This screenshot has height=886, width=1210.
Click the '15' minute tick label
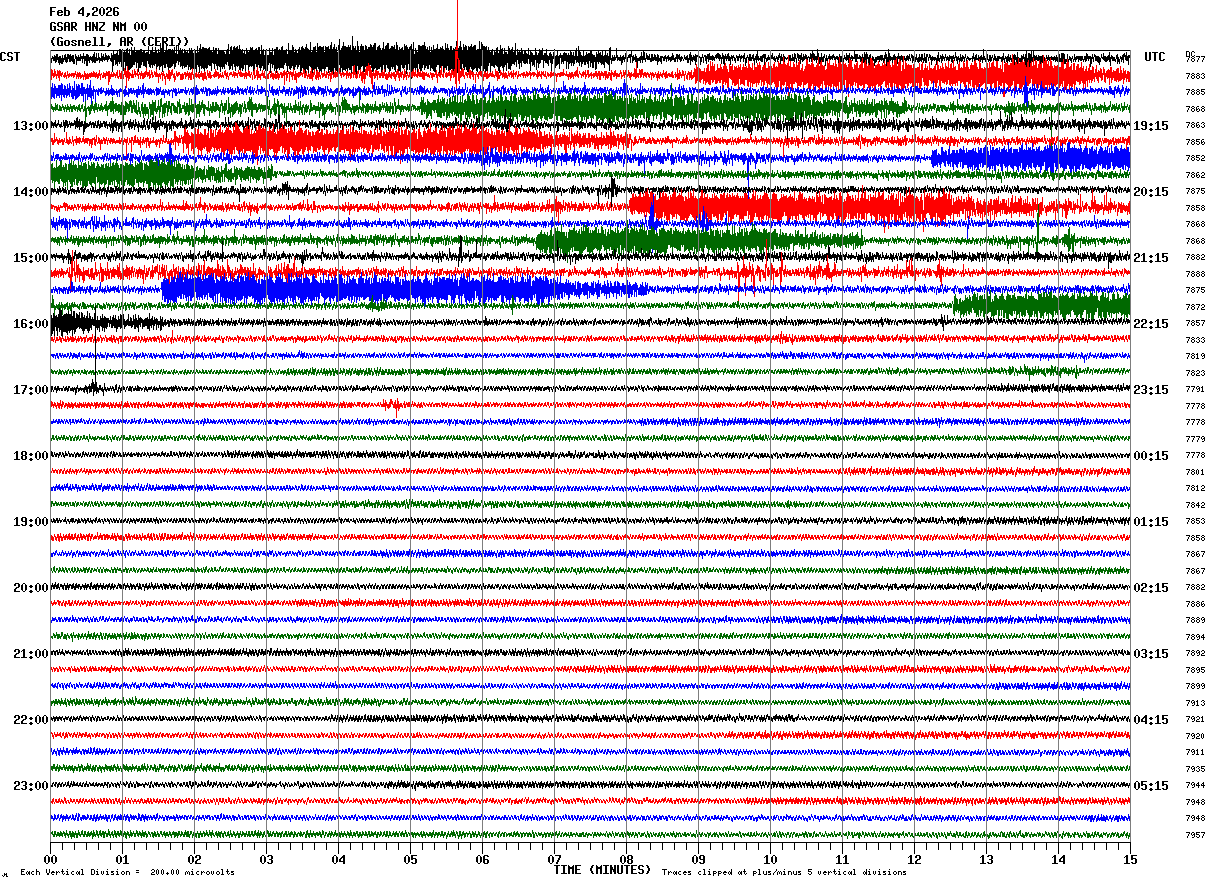coord(1130,859)
